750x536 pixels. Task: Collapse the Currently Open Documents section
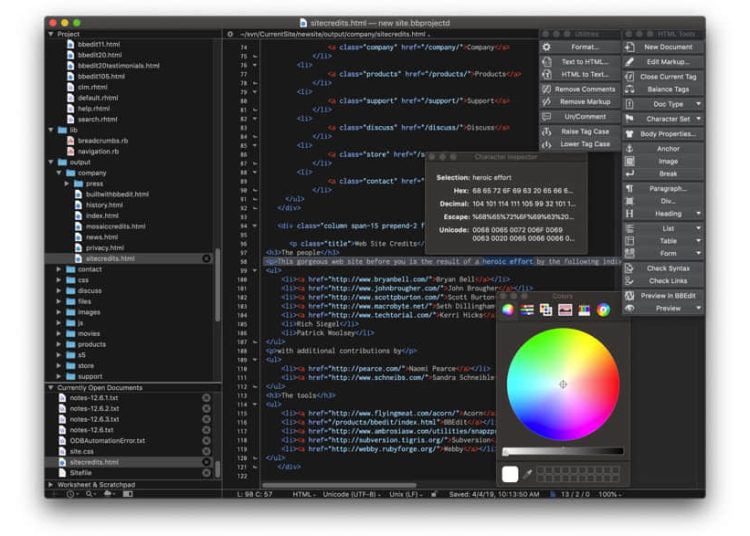pos(51,387)
